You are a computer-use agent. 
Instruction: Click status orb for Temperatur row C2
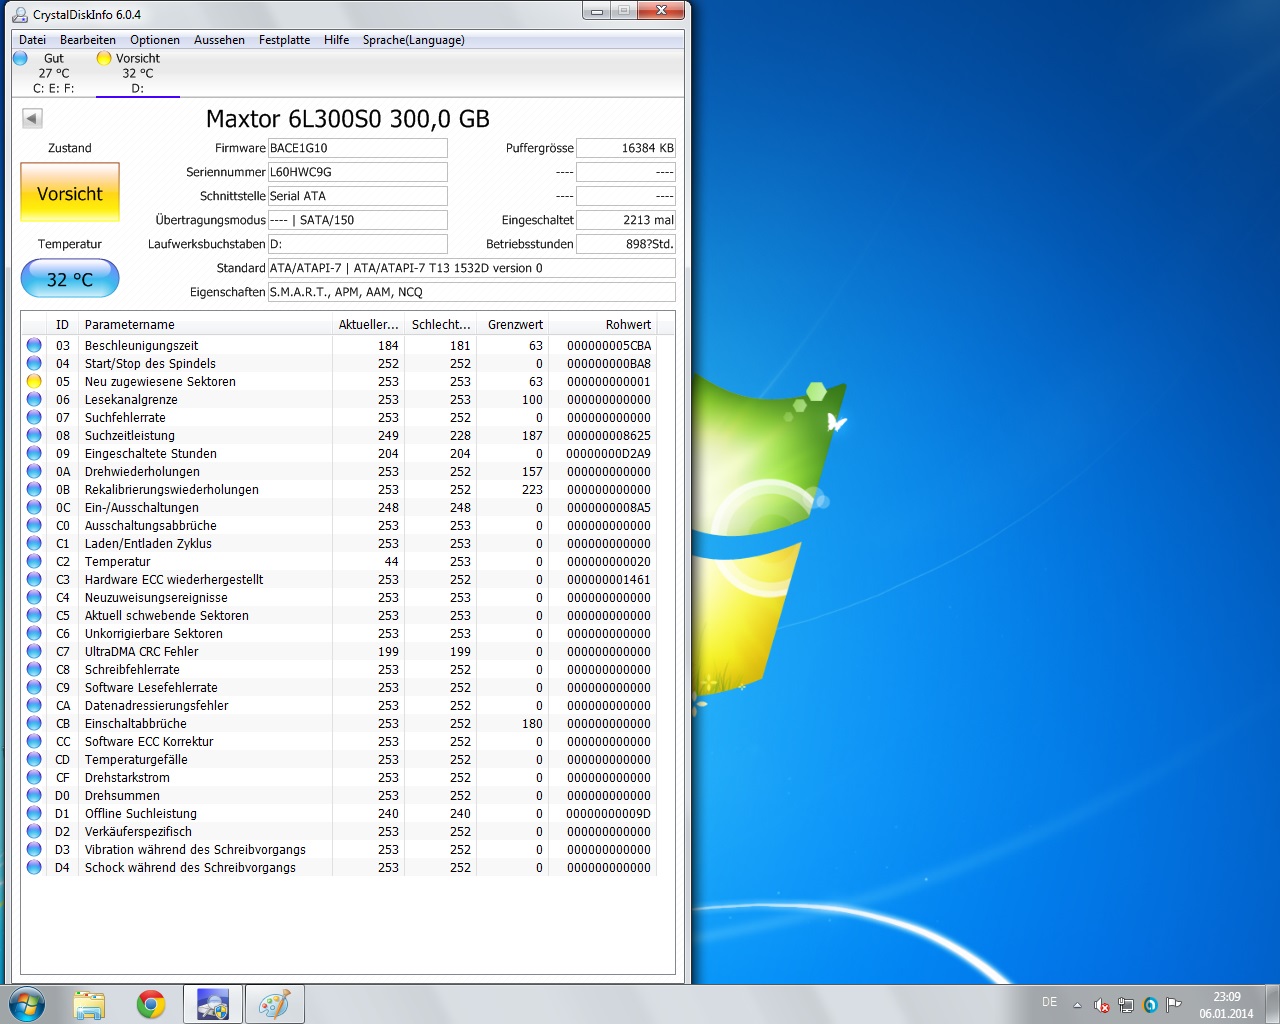click(34, 562)
